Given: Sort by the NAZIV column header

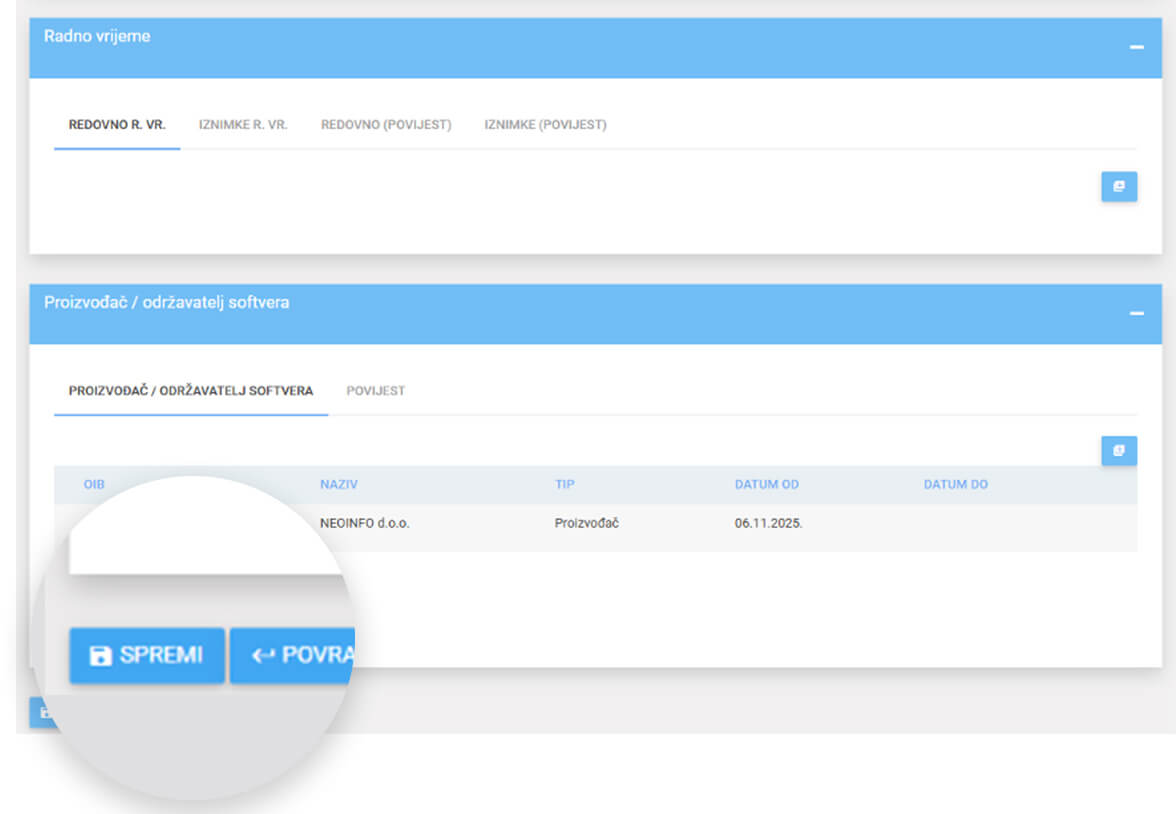Looking at the screenshot, I should pos(339,485).
